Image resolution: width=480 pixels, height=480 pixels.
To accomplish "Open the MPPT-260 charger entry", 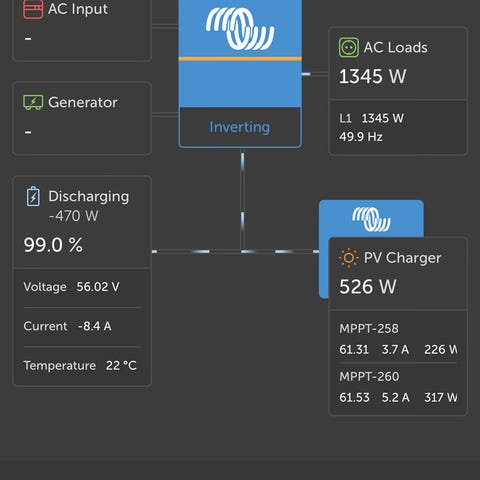I will (398, 387).
